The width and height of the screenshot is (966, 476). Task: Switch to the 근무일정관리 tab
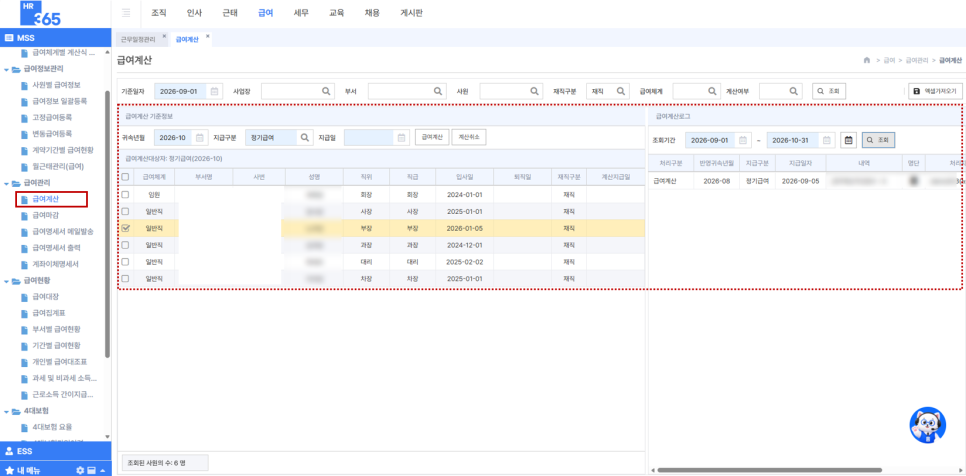(138, 38)
